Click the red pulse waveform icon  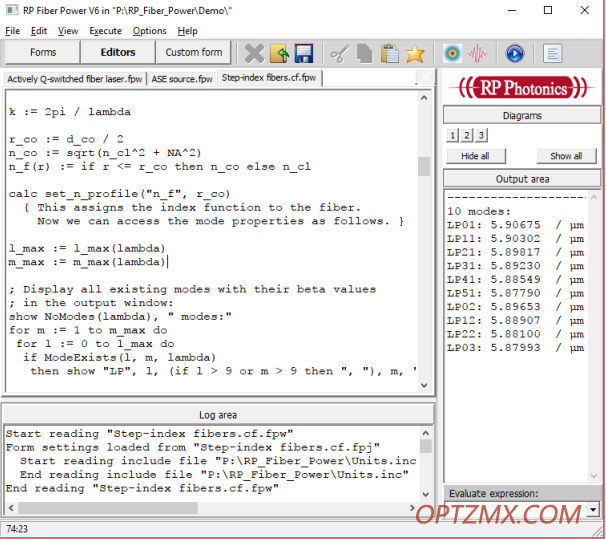[x=477, y=53]
